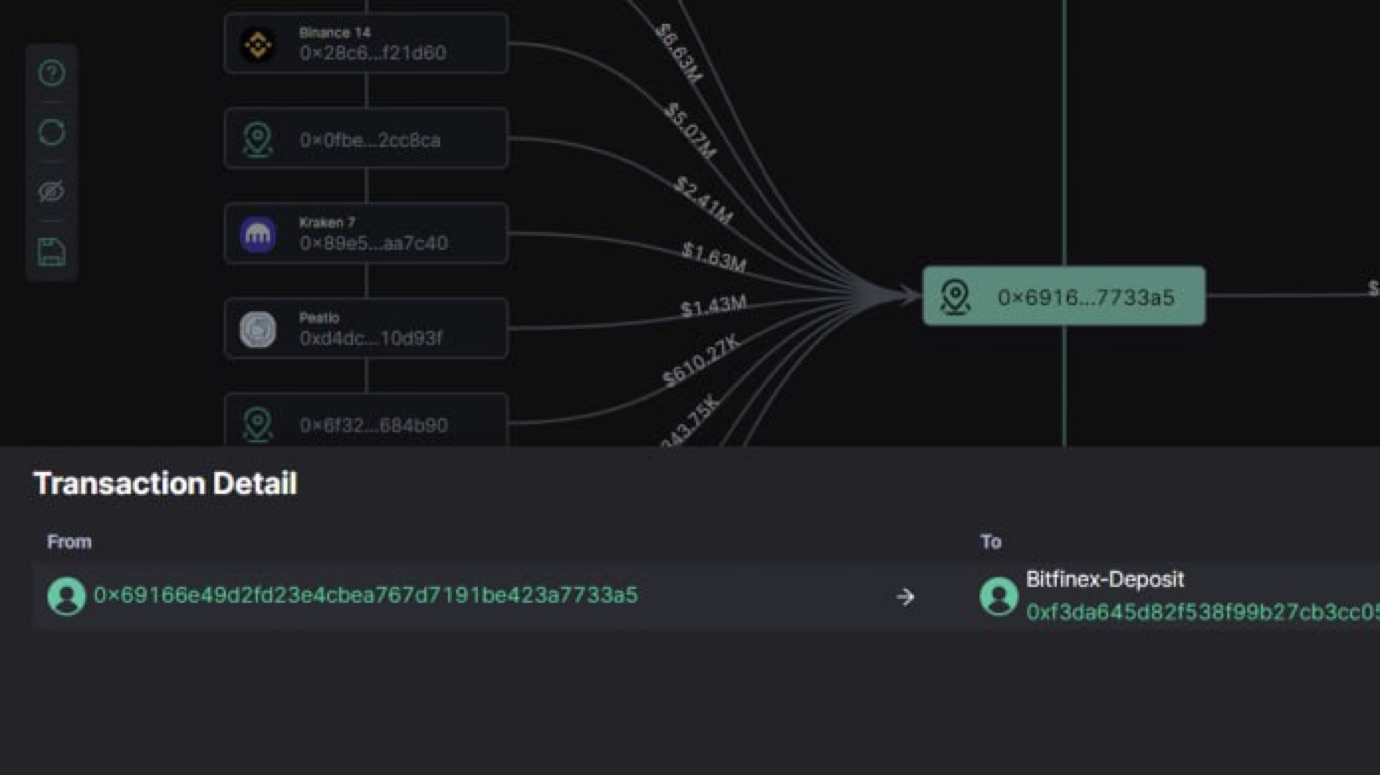Click location pin icon of 0x0fbe...2cc8ca
The width and height of the screenshot is (1380, 775).
tap(258, 139)
